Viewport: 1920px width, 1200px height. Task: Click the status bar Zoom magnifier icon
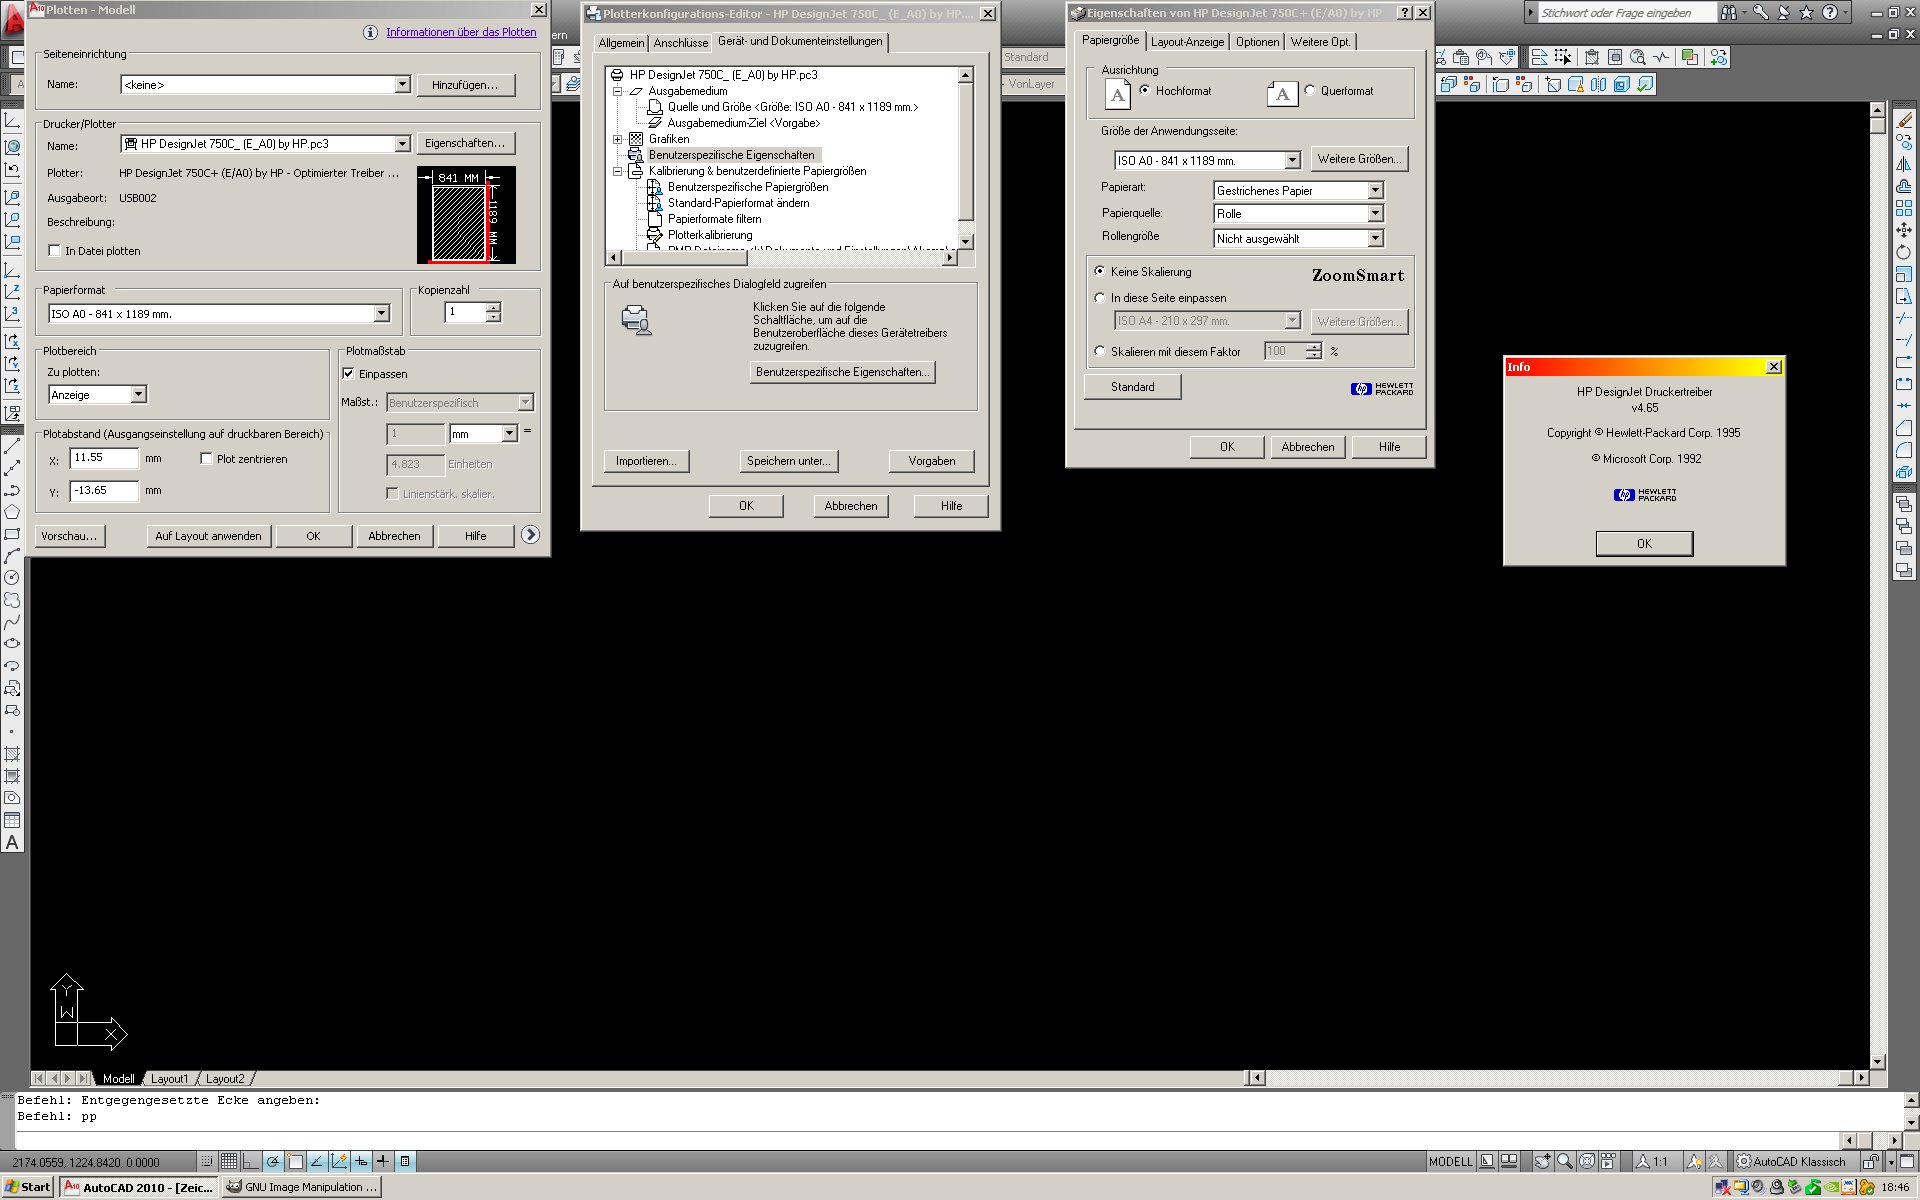(1565, 1161)
